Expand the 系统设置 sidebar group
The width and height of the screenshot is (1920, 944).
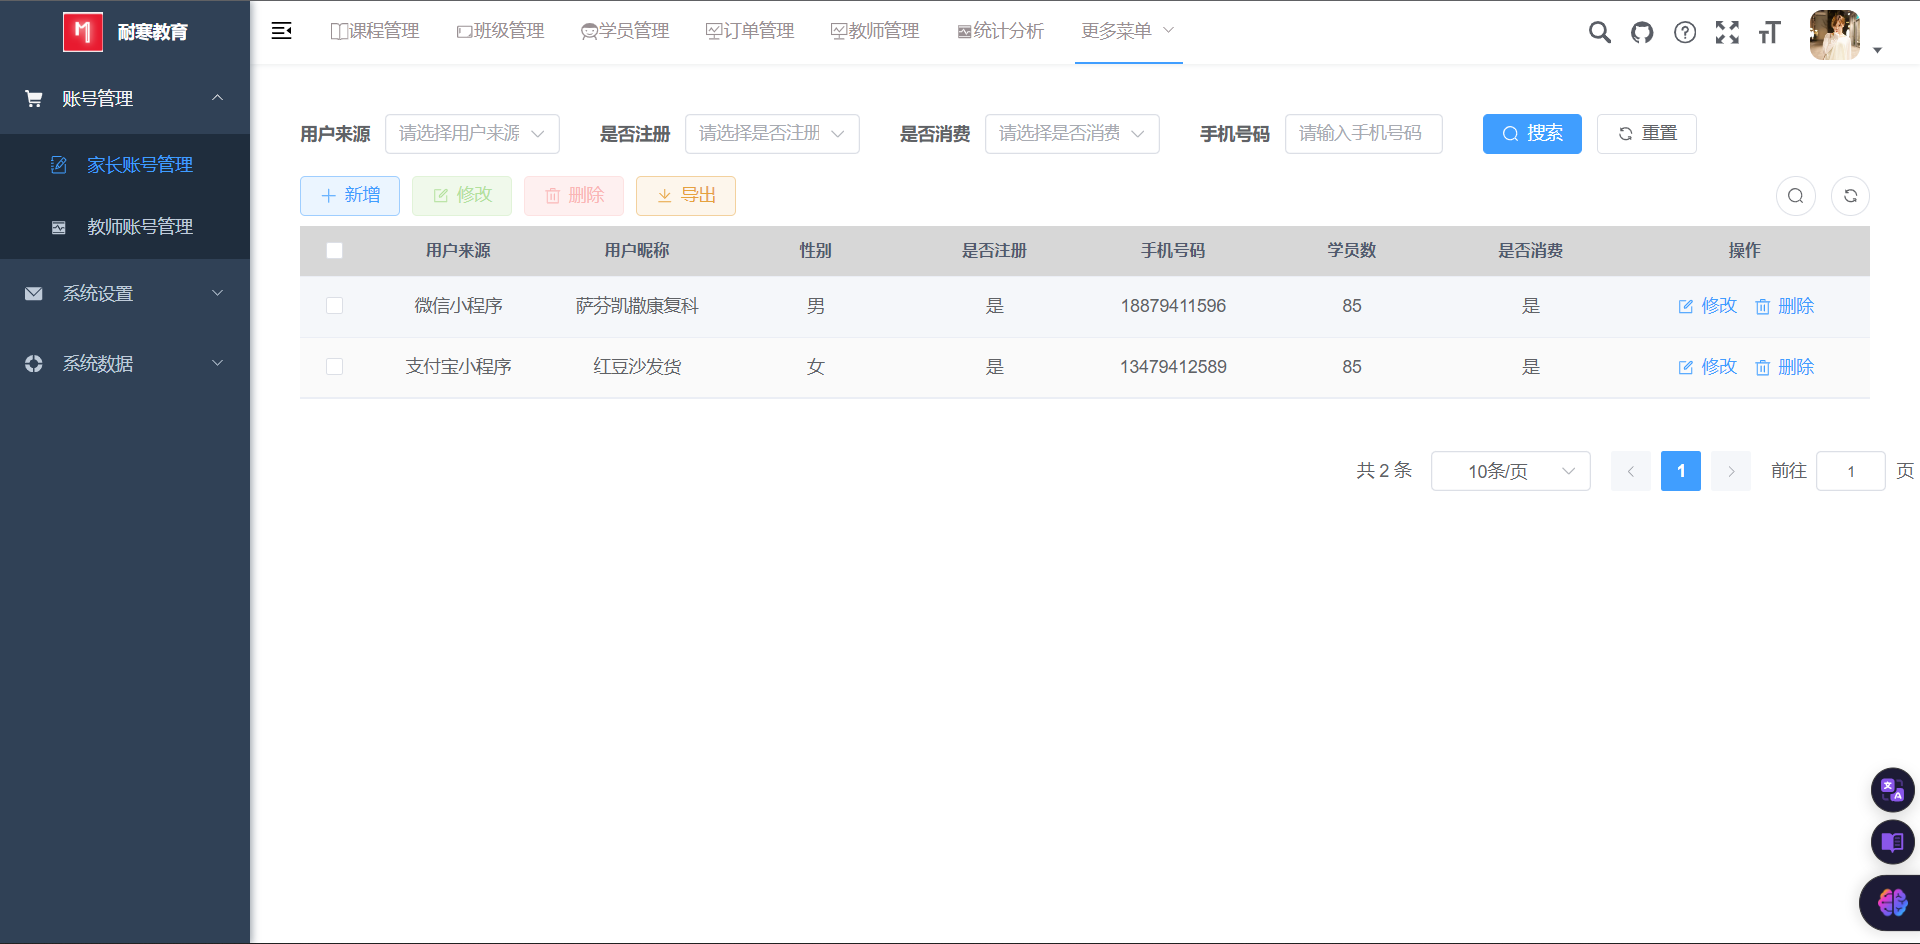pyautogui.click(x=125, y=293)
